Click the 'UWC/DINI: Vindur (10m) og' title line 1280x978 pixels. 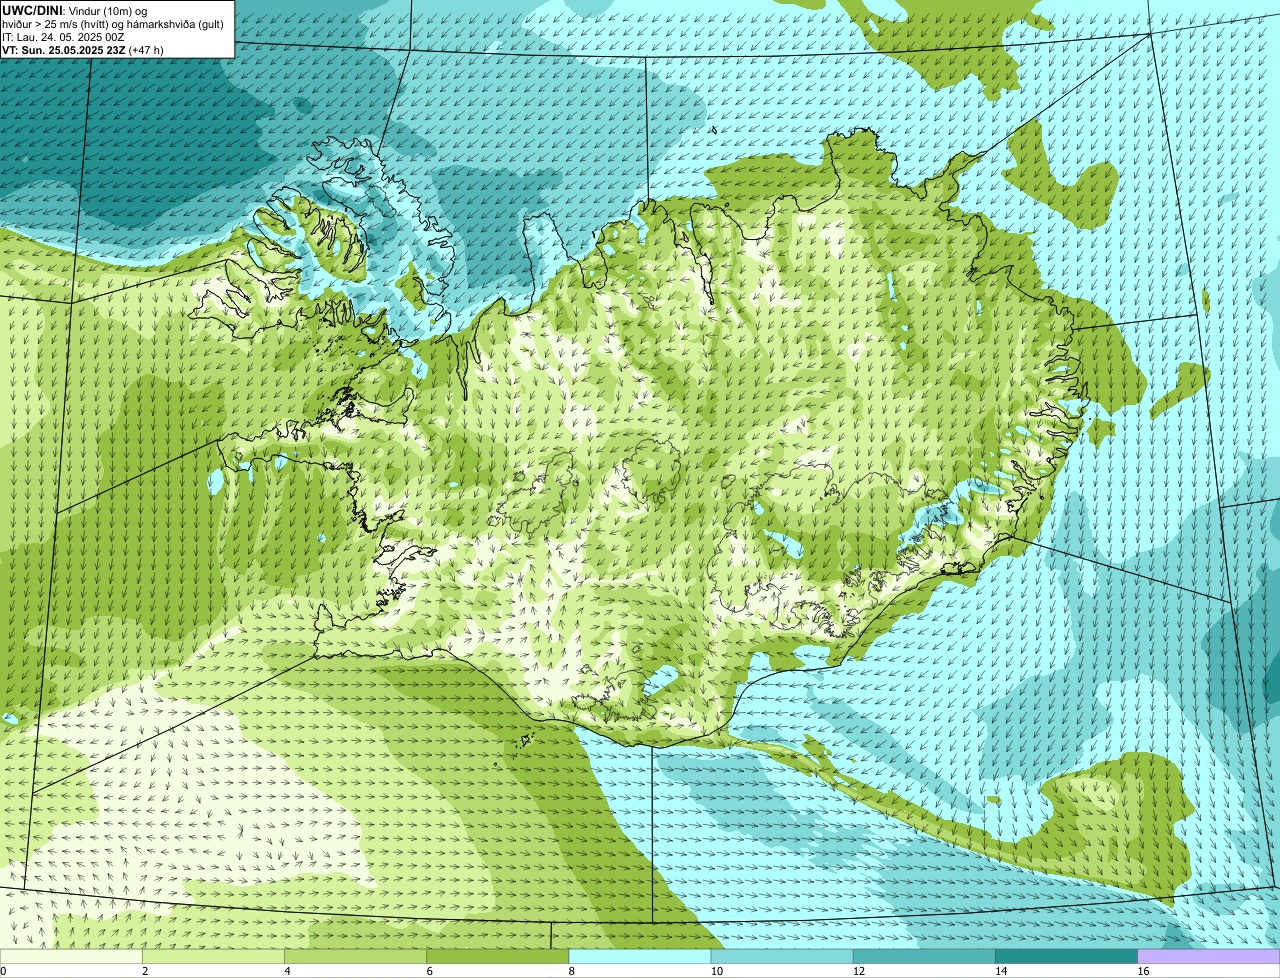[75, 10]
